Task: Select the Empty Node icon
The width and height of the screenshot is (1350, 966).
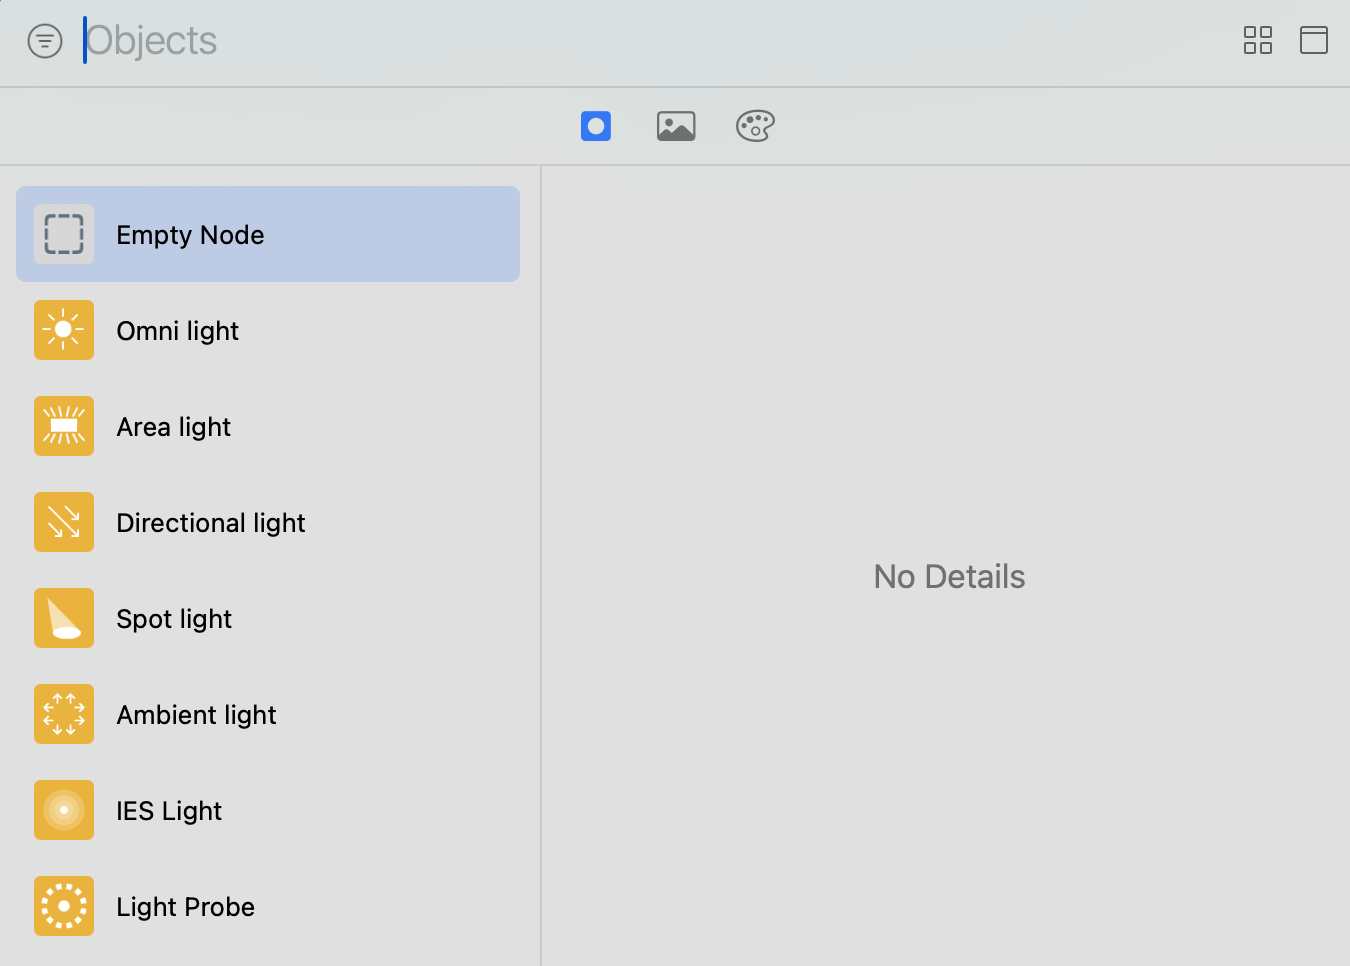Action: coord(64,234)
